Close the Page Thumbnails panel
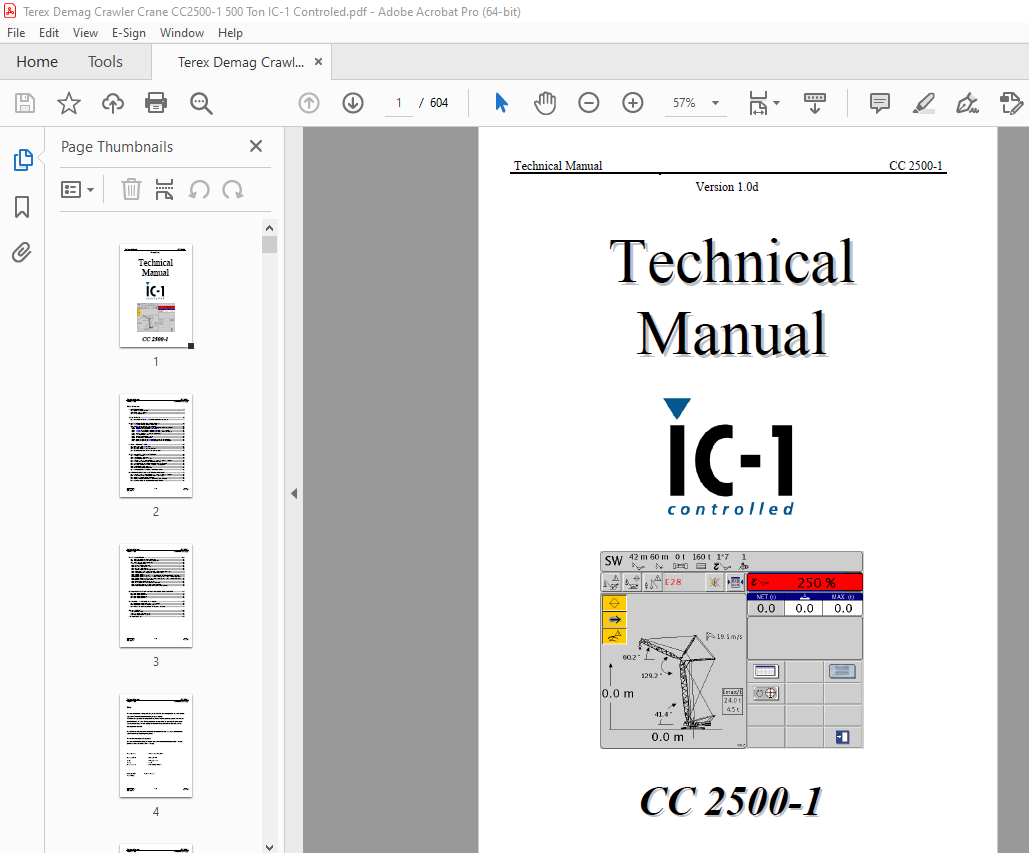1029x853 pixels. tap(256, 146)
